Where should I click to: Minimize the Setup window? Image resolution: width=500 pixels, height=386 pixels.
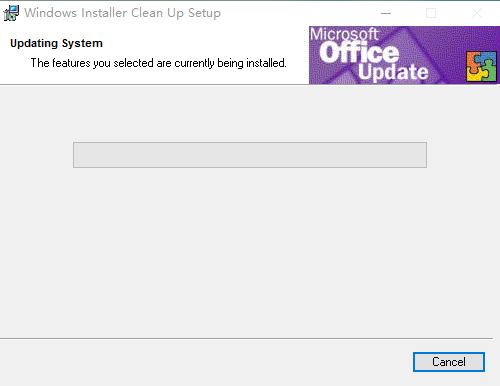coord(386,13)
